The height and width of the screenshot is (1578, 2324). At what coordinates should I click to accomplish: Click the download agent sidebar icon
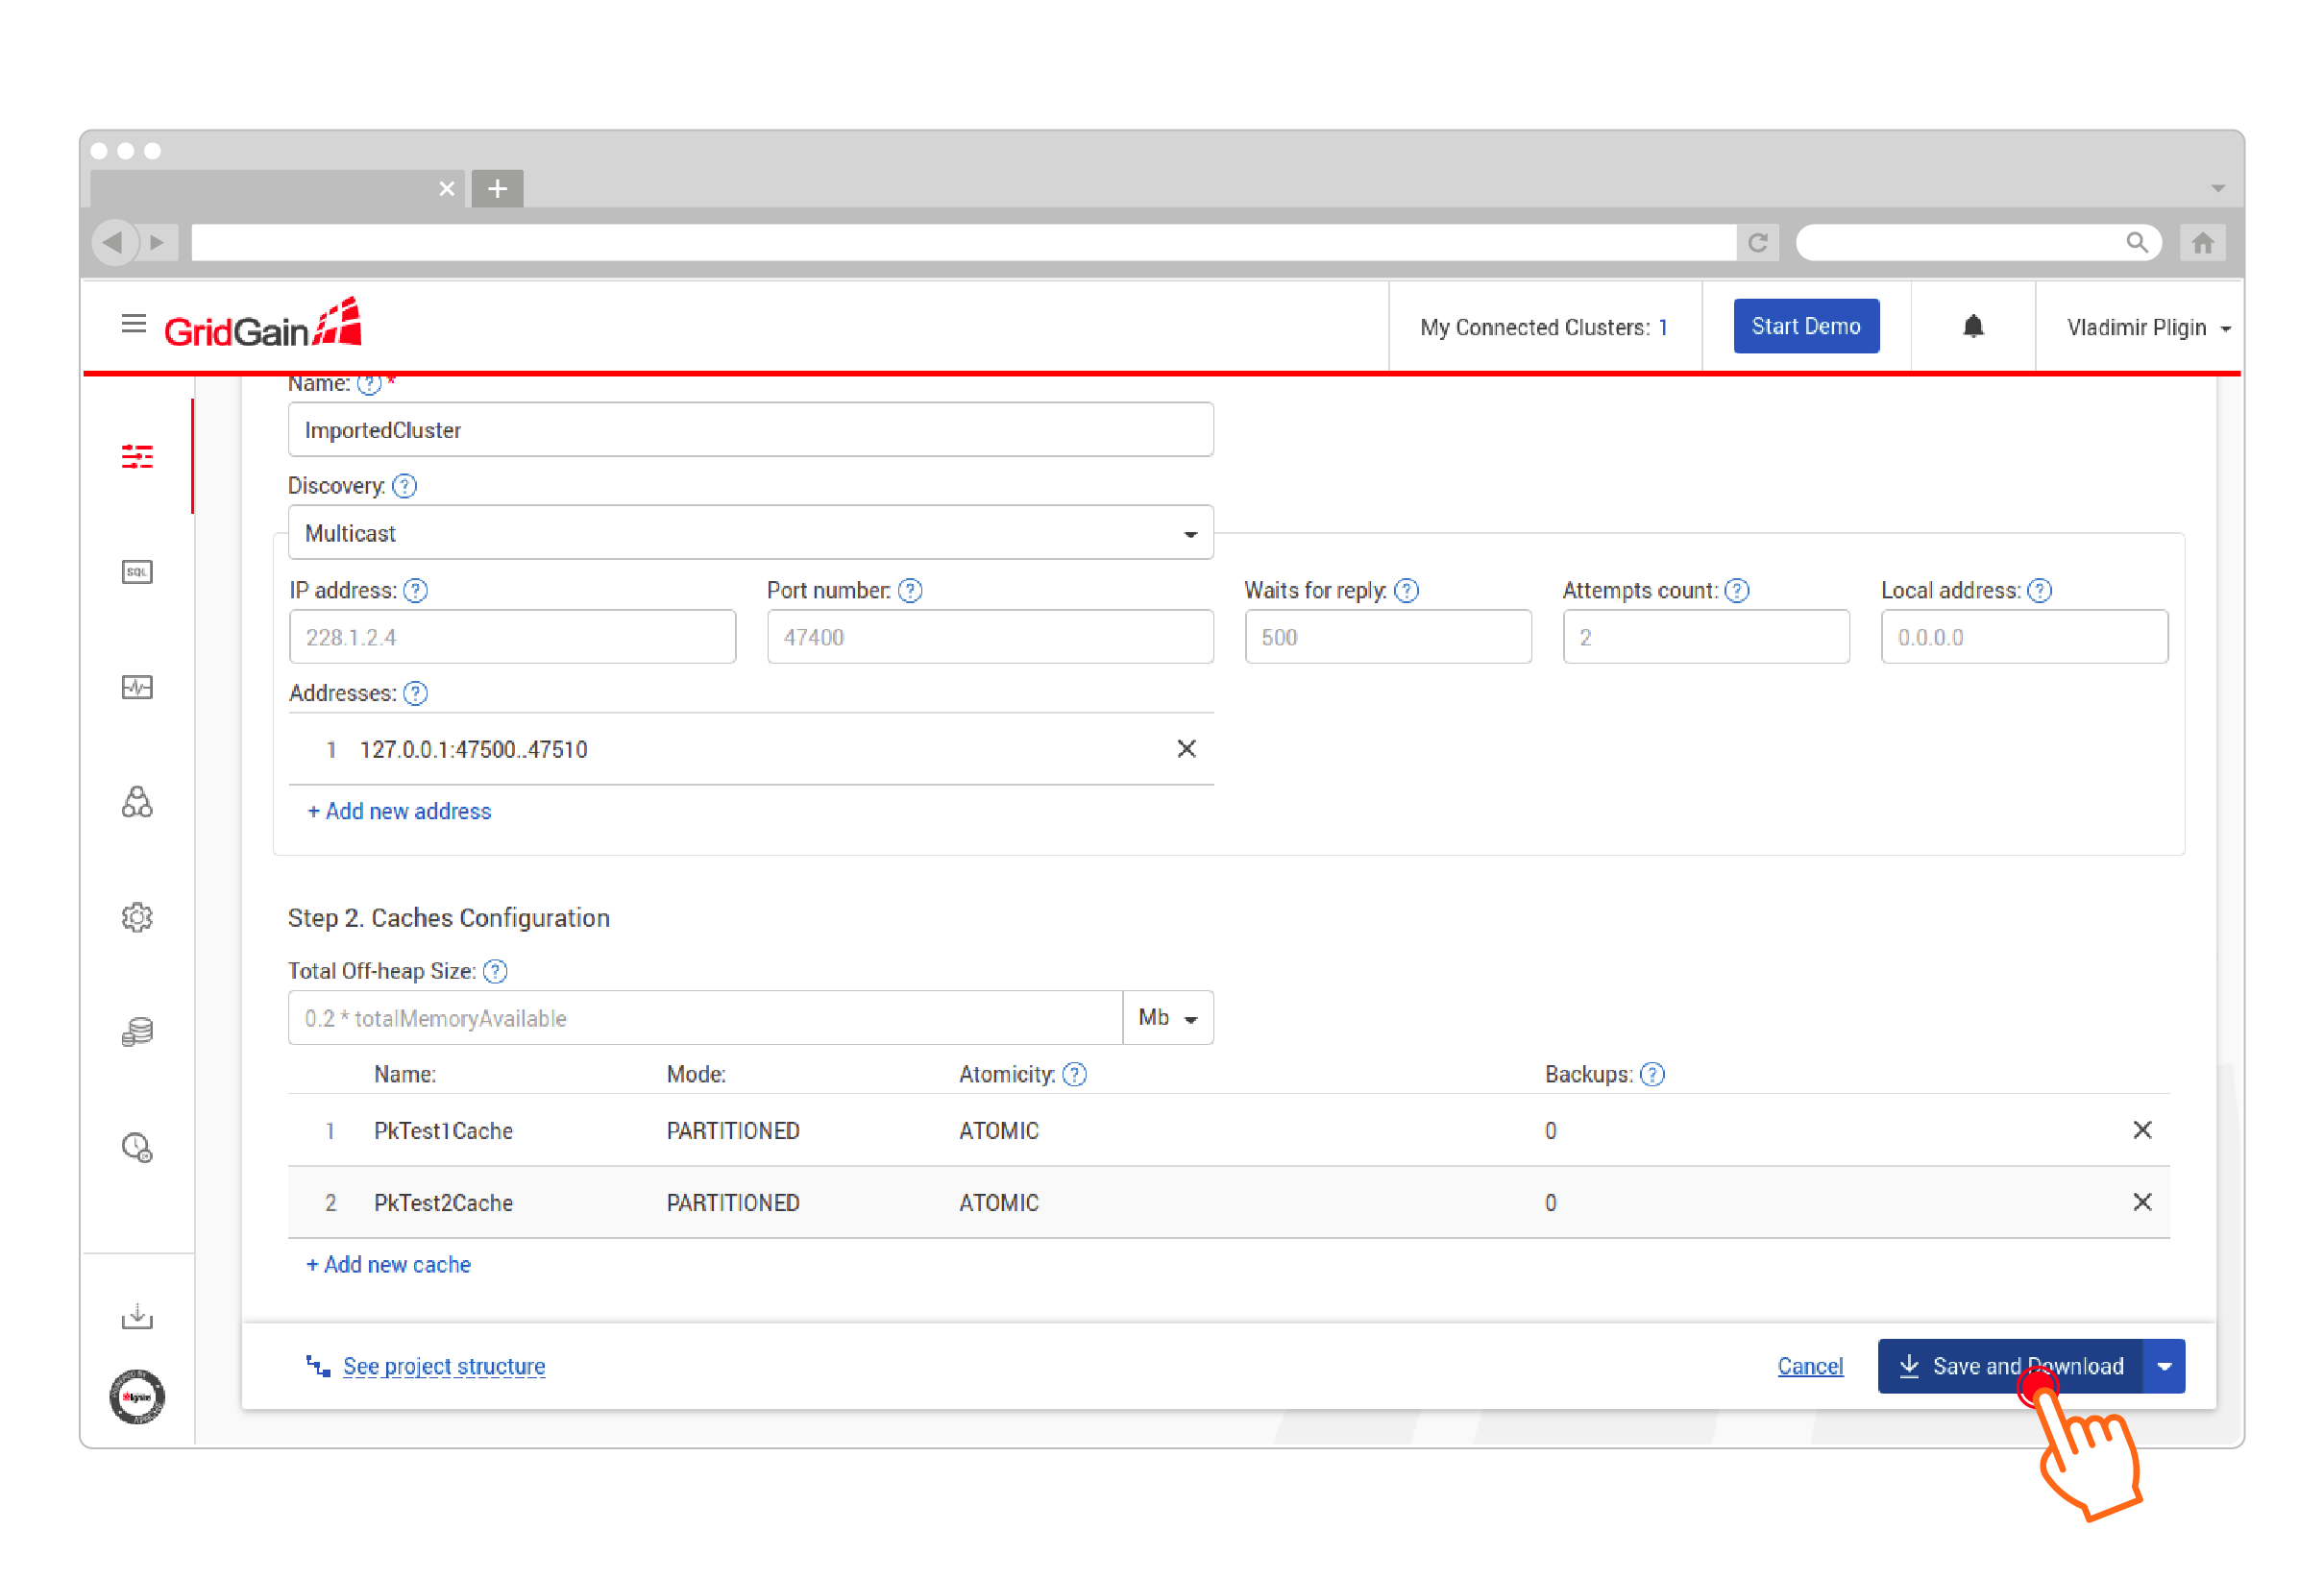point(137,1316)
